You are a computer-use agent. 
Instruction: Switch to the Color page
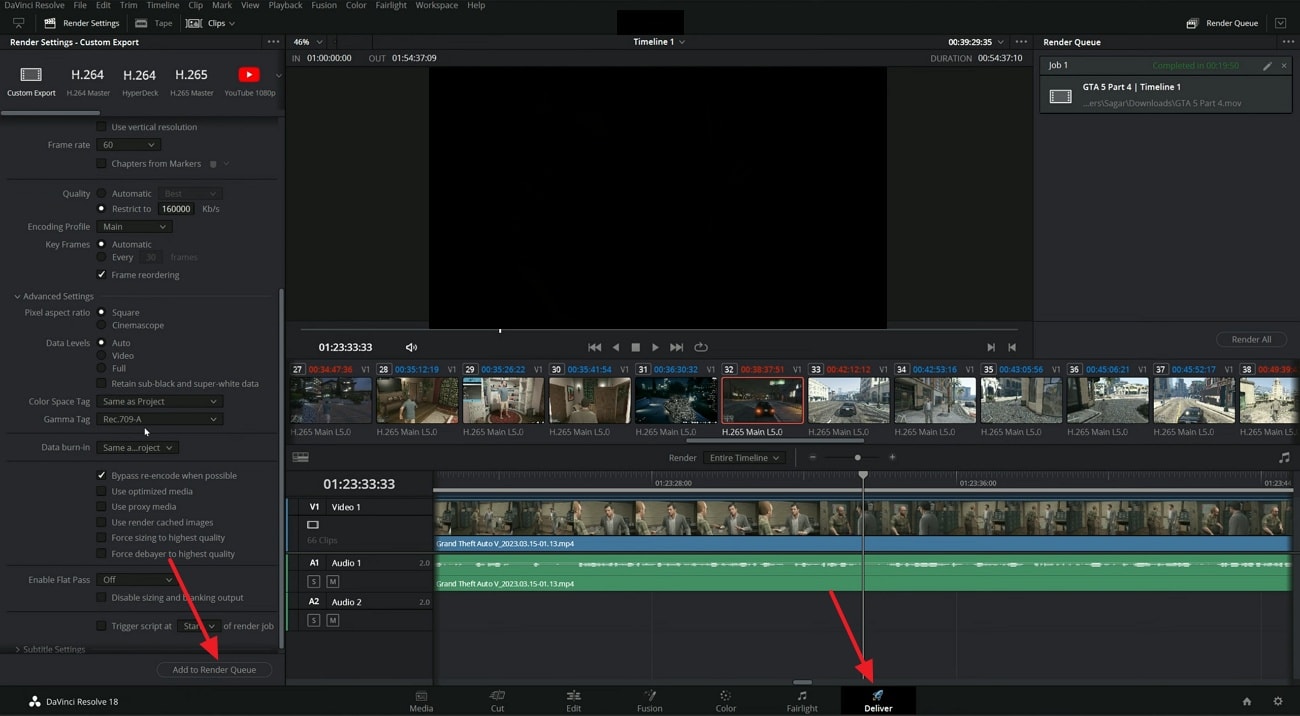point(725,700)
